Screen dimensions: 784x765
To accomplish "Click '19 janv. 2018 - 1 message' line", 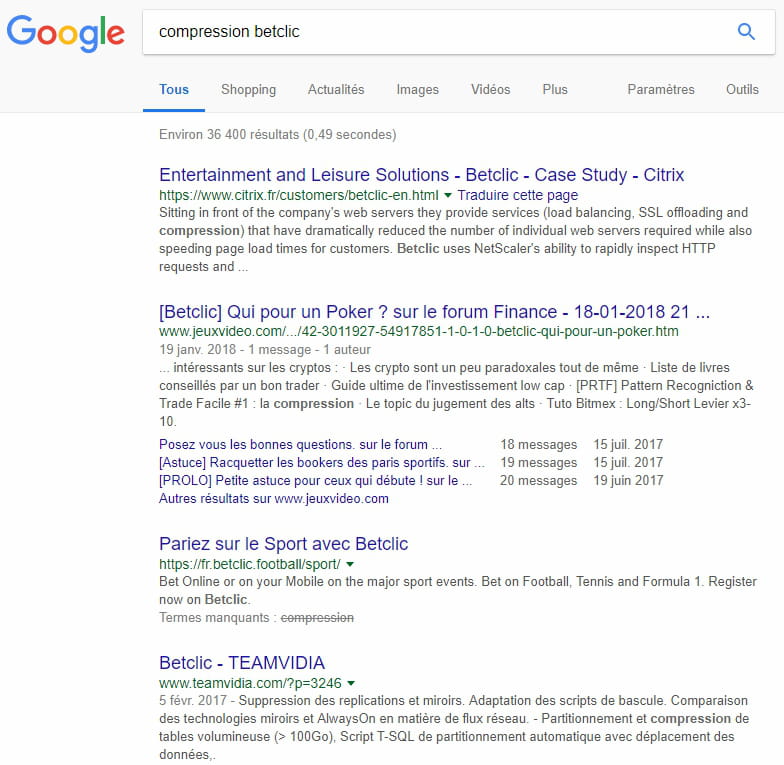I will tap(265, 350).
